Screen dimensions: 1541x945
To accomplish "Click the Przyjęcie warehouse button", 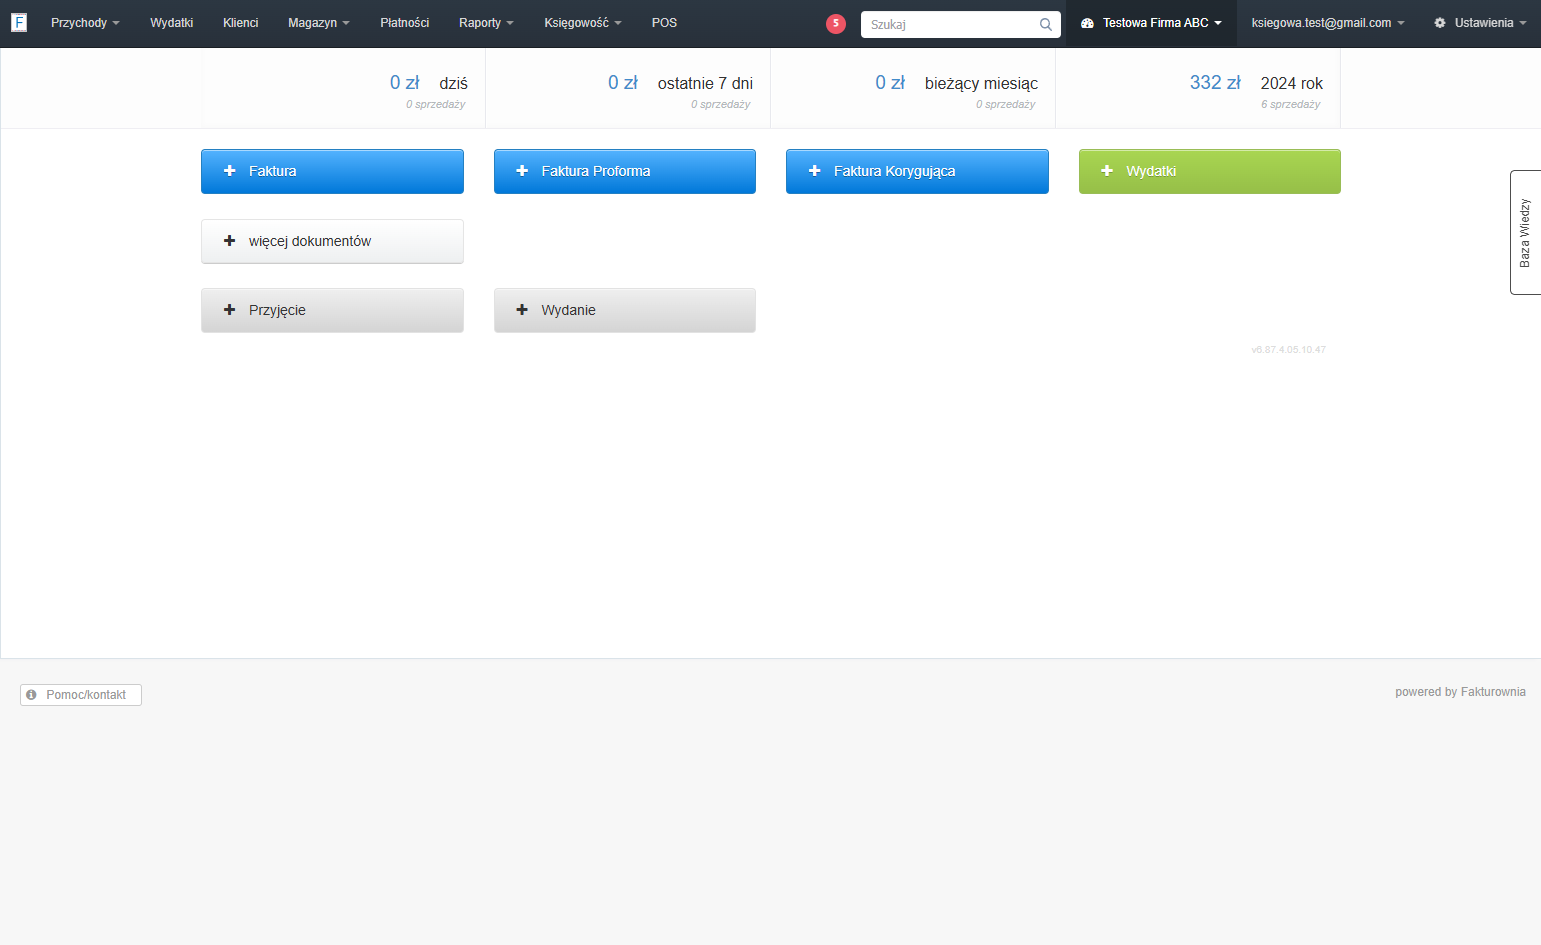I will (x=332, y=310).
